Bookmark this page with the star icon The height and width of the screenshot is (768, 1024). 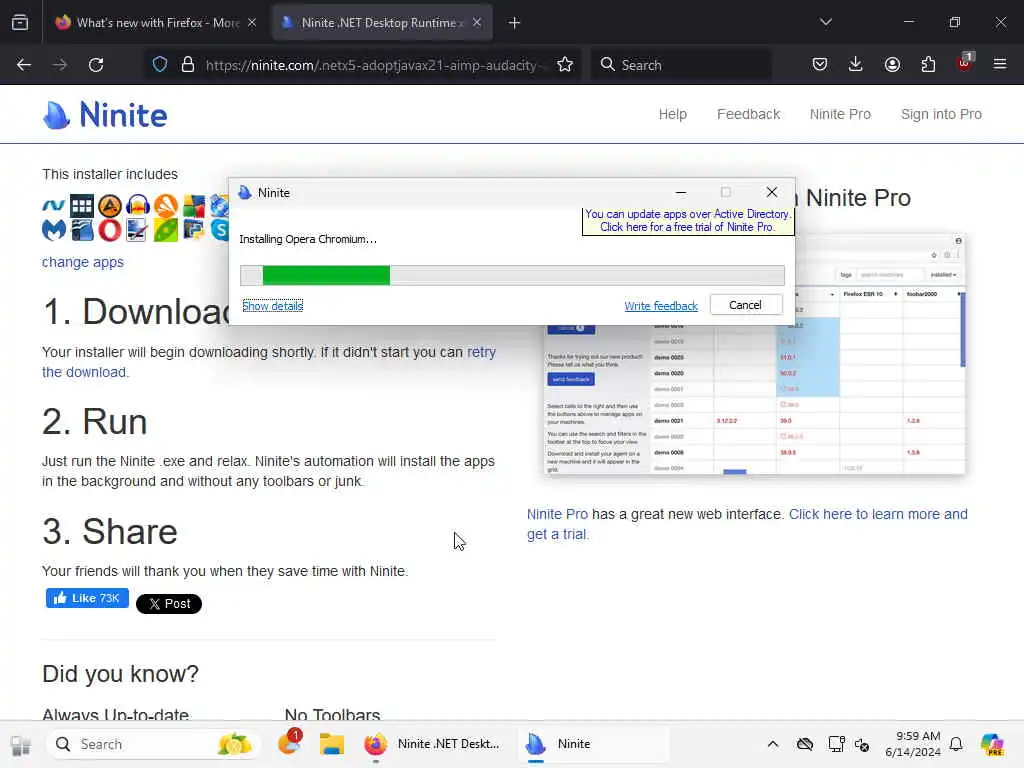(565, 65)
